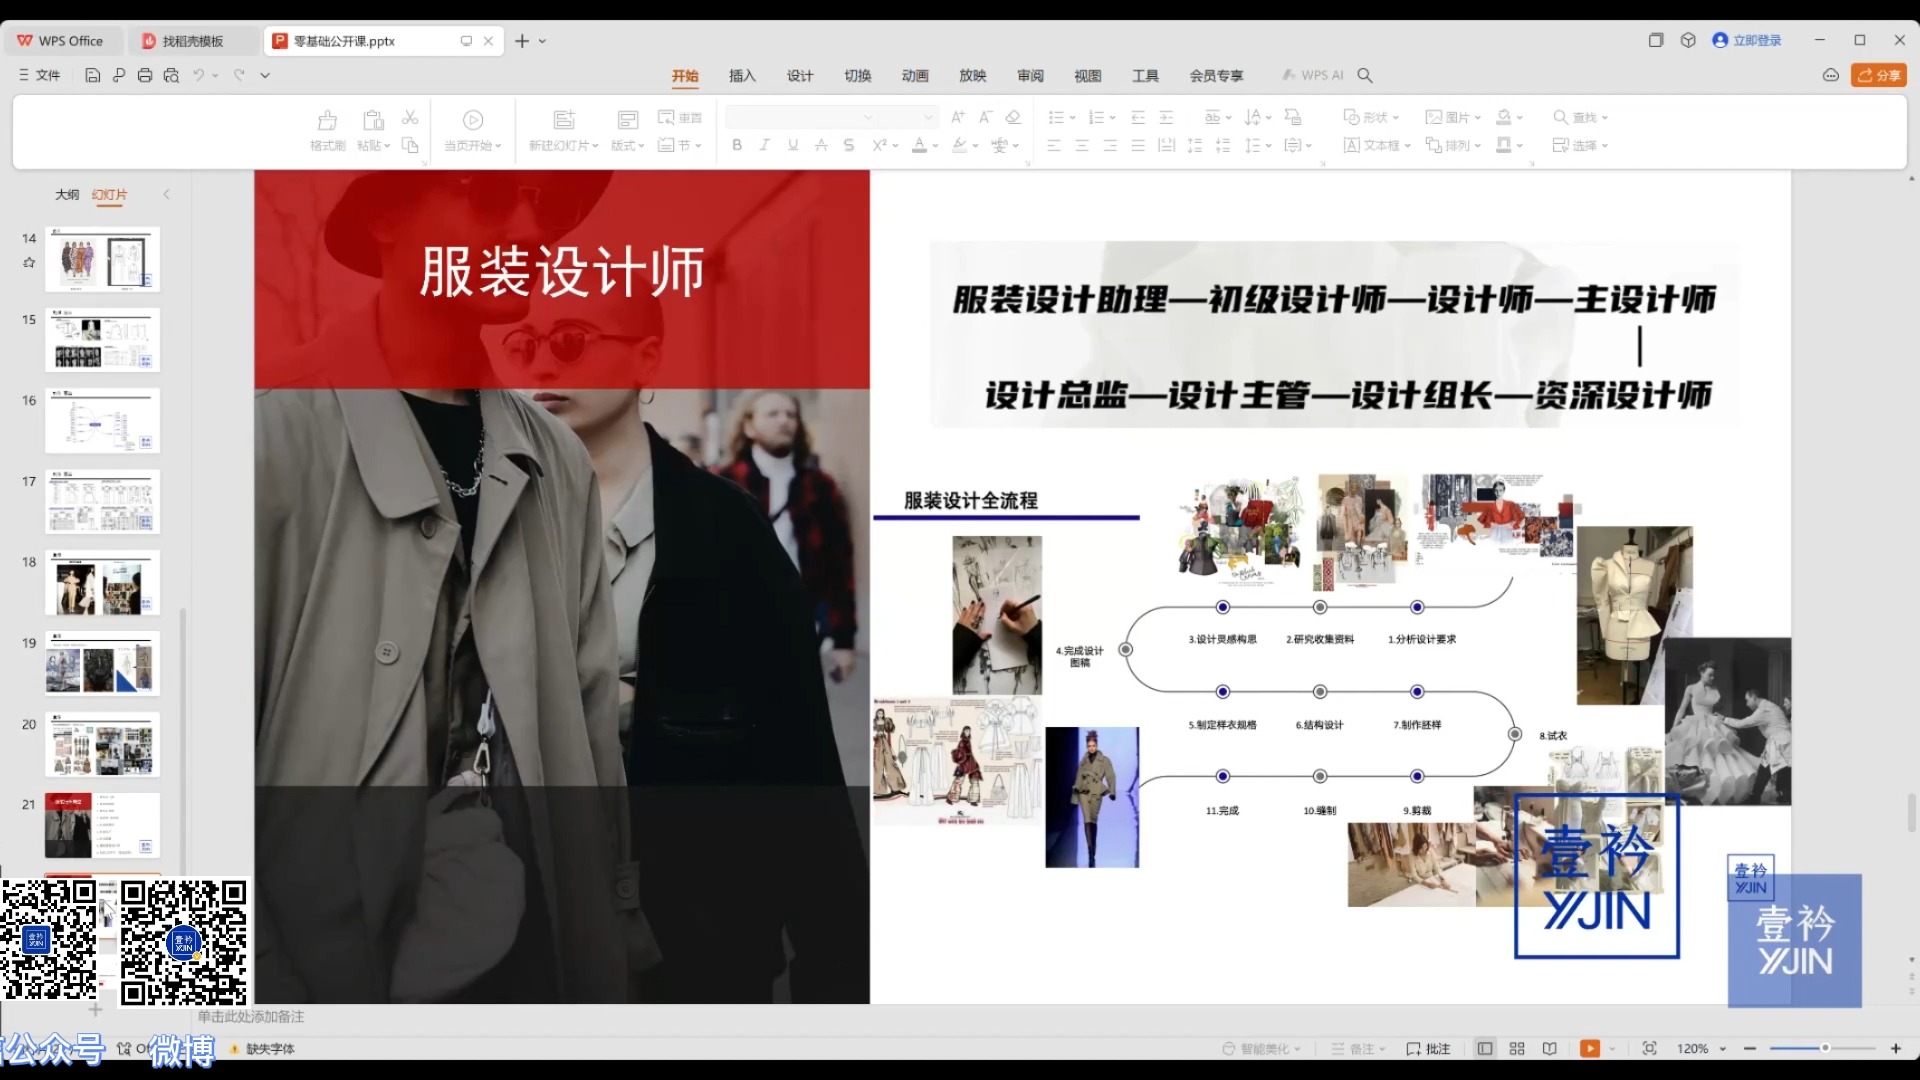Screen dimensions: 1920x1080
Task: Click the fit-to-window icon in status bar
Action: 1649,1048
